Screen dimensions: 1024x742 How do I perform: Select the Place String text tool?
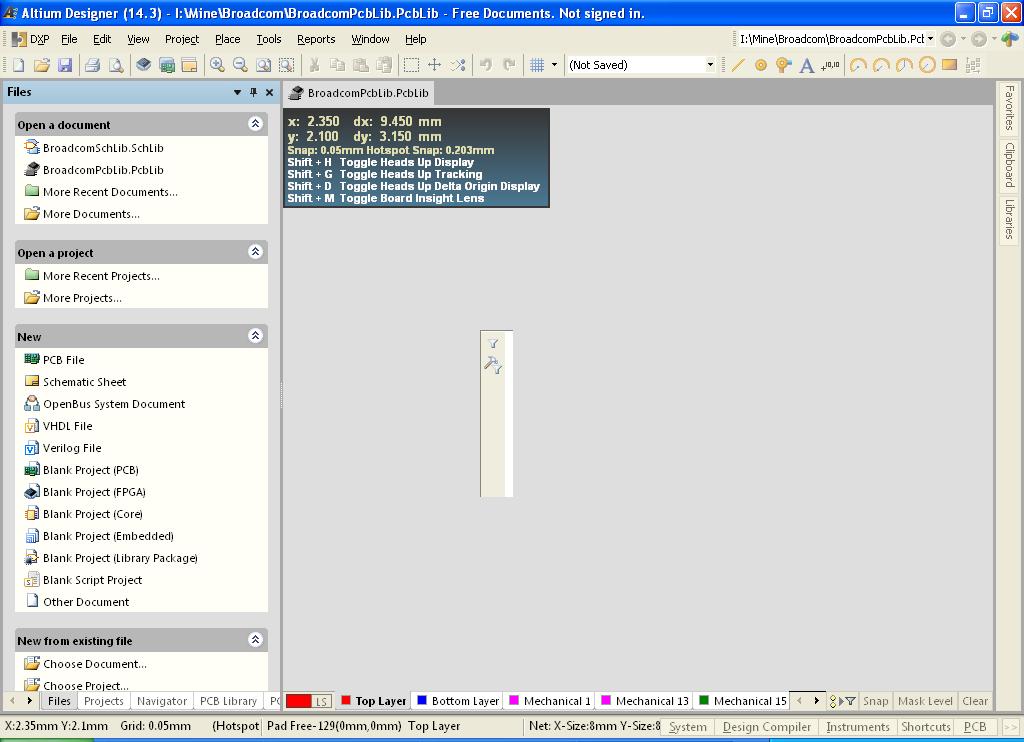[x=807, y=65]
